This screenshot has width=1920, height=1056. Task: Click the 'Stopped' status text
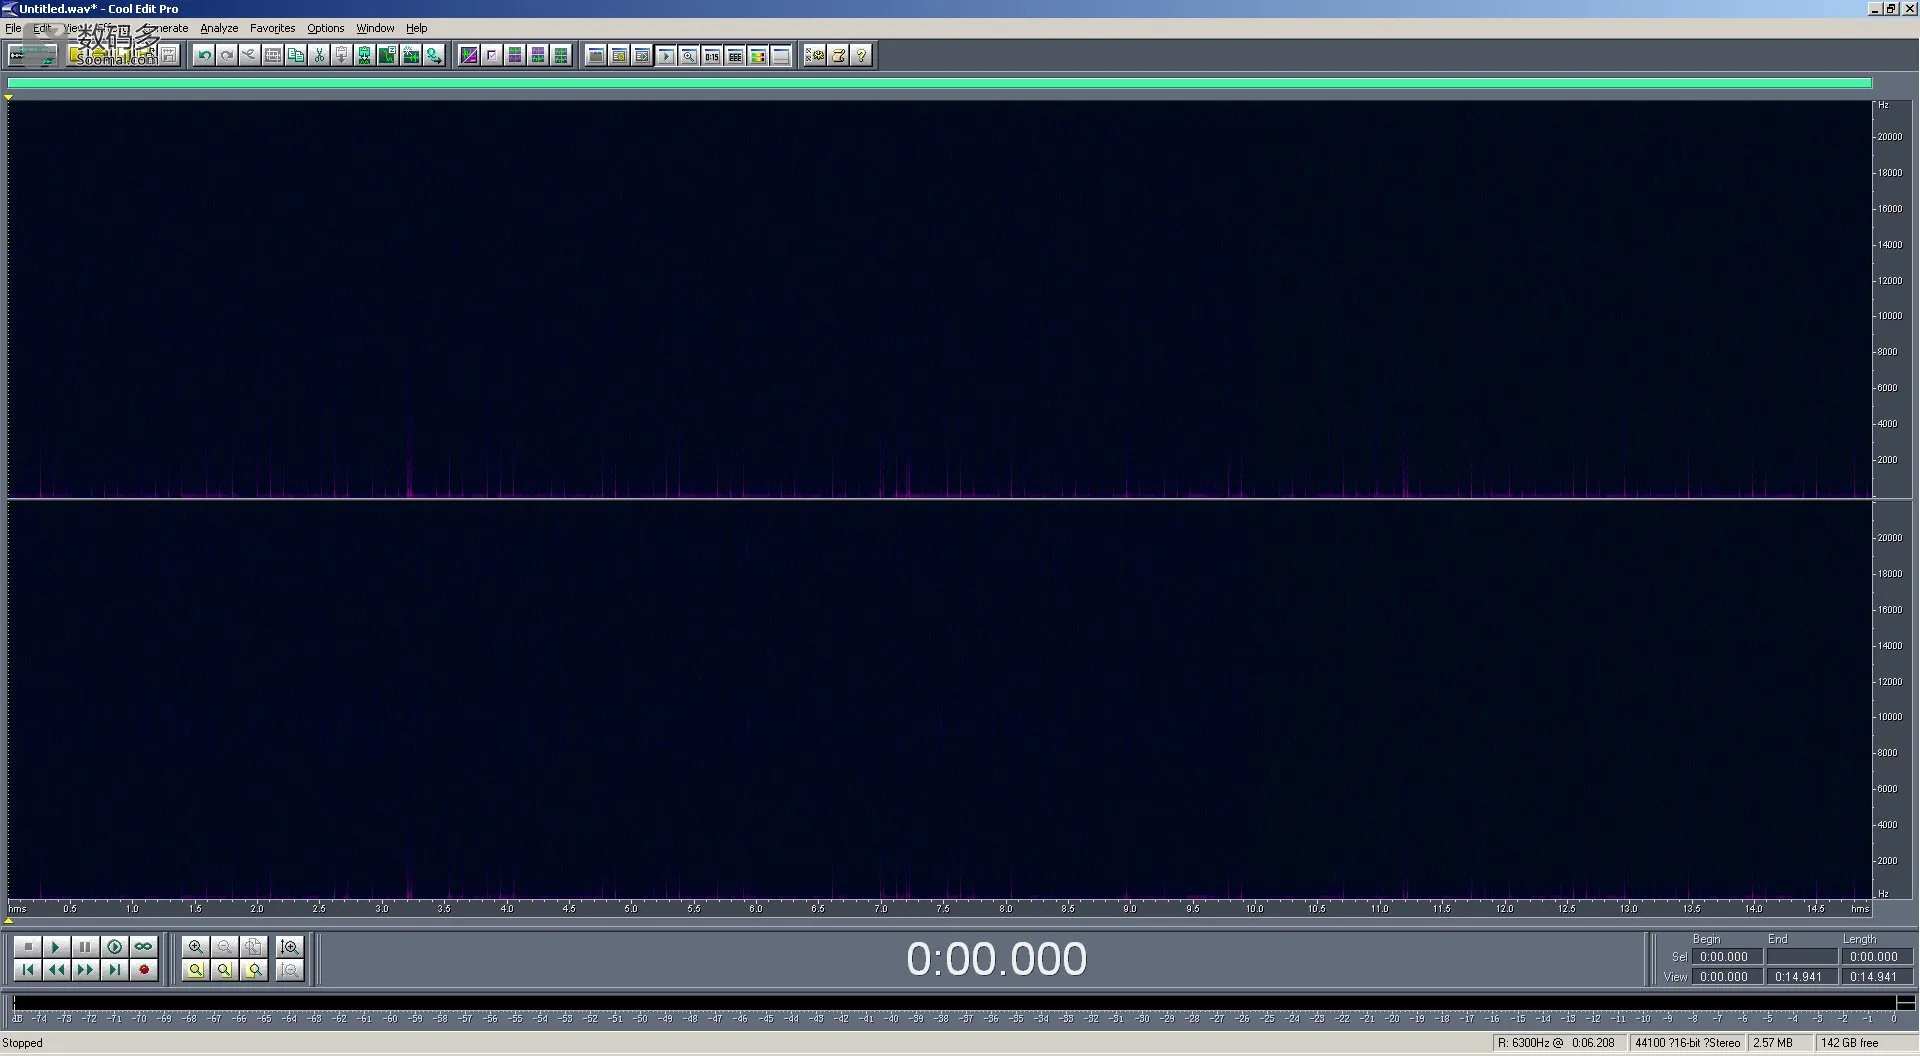[23, 1043]
